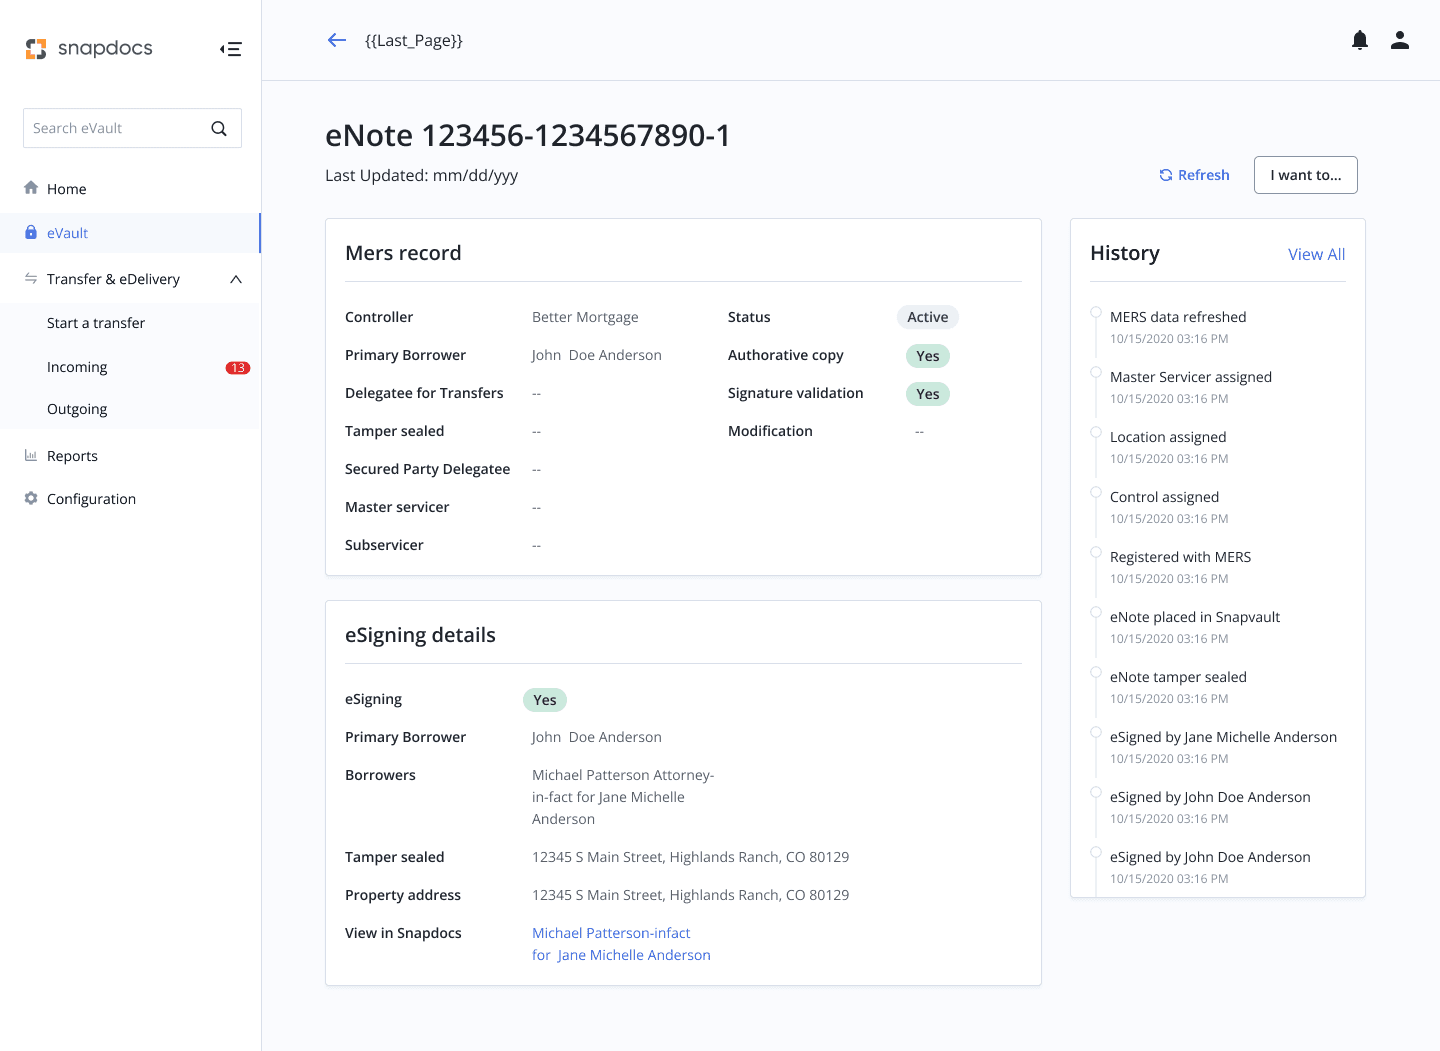1440x1051 pixels.
Task: Select eSigned by Jane Michelle Anderson entry
Action: pyautogui.click(x=1223, y=746)
